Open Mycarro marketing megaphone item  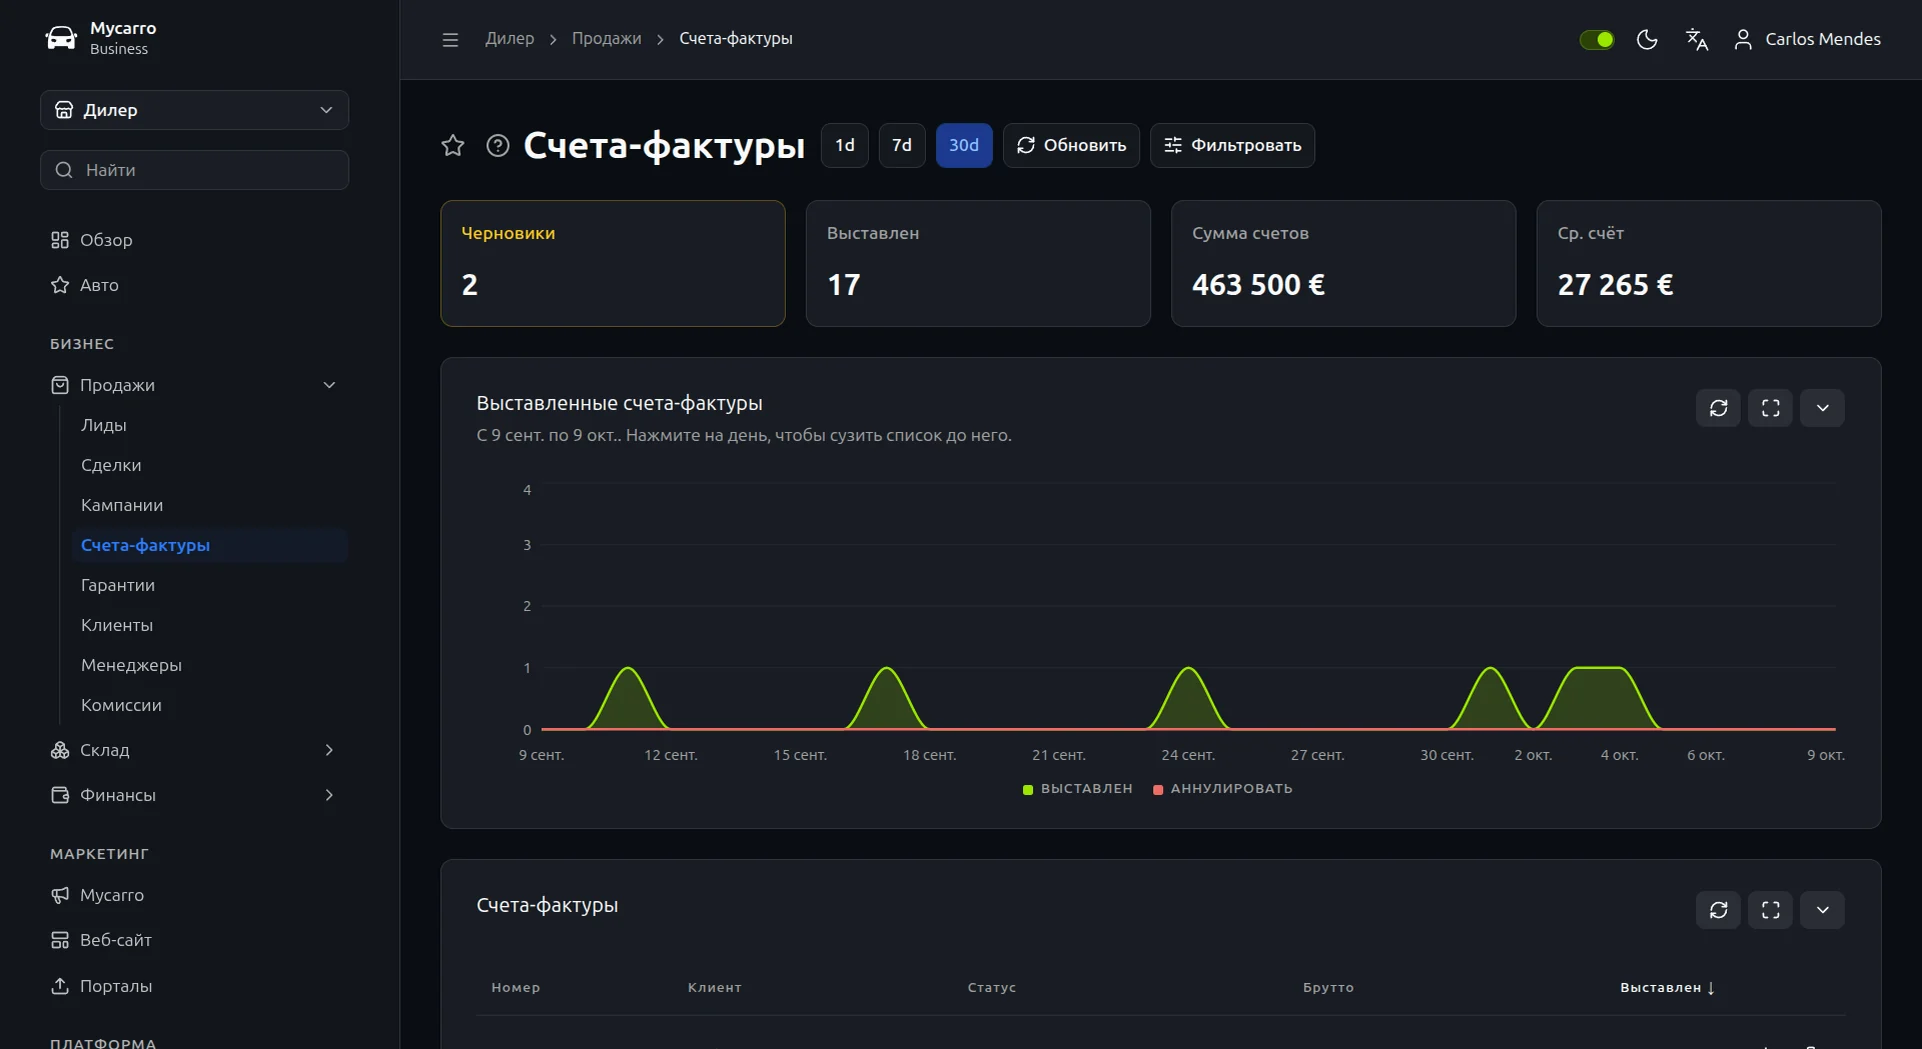tap(194, 895)
